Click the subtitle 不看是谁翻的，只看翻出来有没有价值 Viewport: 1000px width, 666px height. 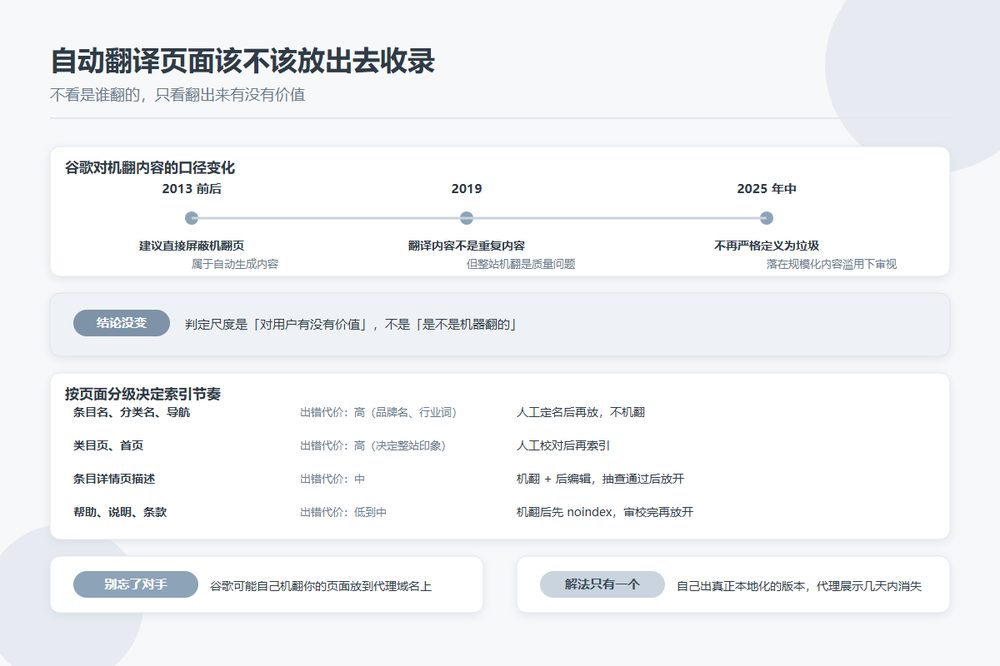click(x=177, y=95)
